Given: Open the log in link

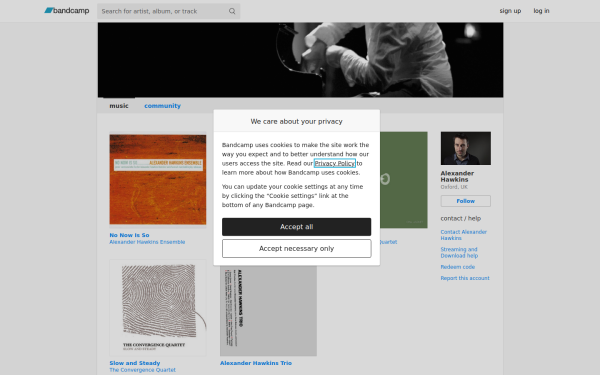Looking at the screenshot, I should [x=541, y=11].
